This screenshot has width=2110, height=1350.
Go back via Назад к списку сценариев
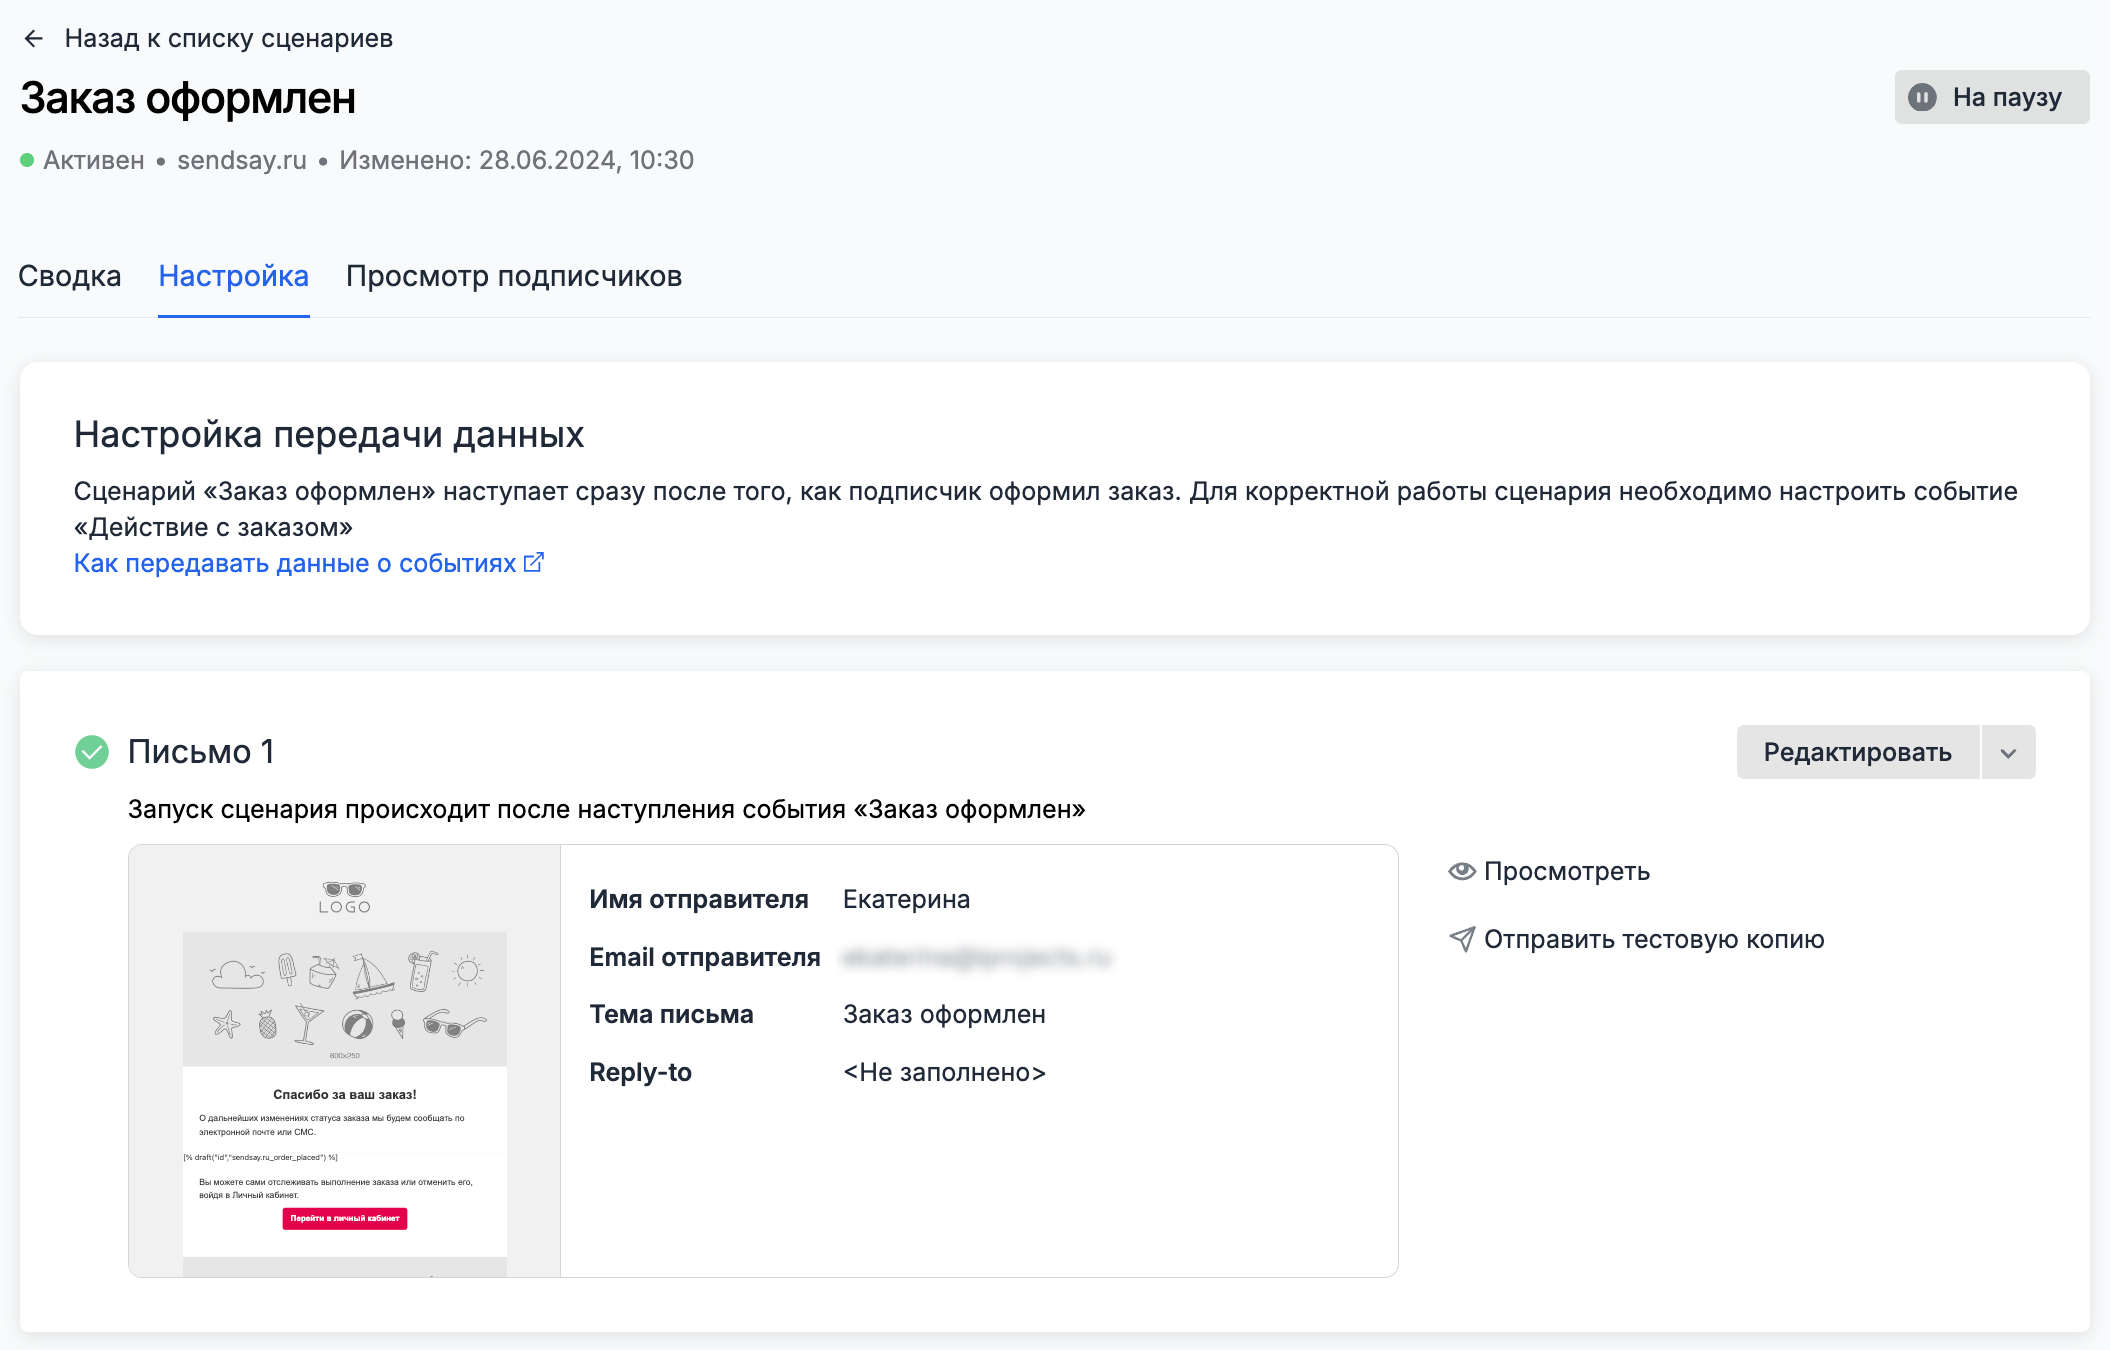click(x=228, y=39)
